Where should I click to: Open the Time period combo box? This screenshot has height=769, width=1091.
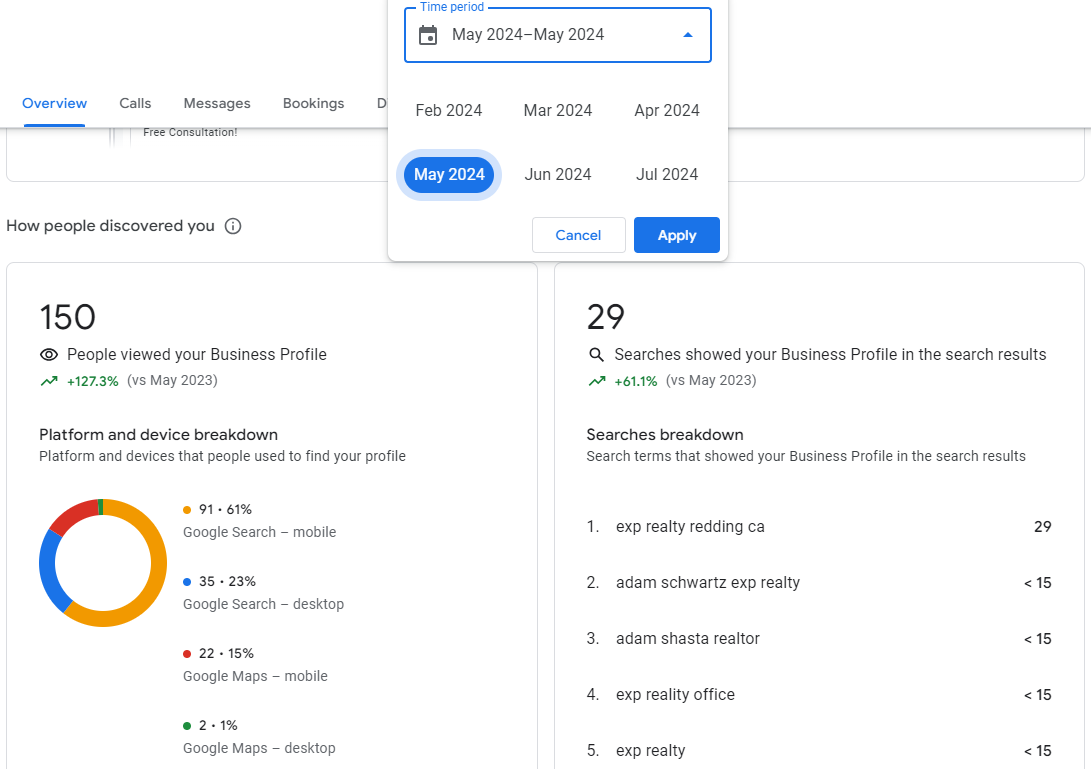(557, 35)
